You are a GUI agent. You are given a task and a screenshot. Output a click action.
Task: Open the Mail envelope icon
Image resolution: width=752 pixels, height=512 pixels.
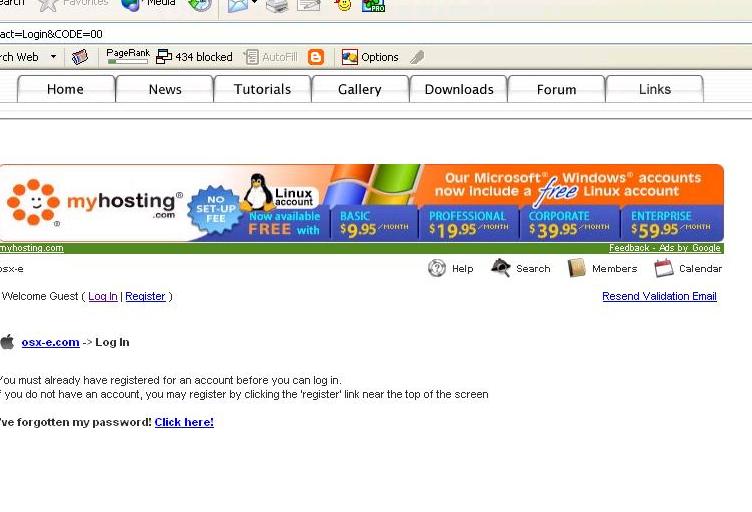[x=238, y=5]
